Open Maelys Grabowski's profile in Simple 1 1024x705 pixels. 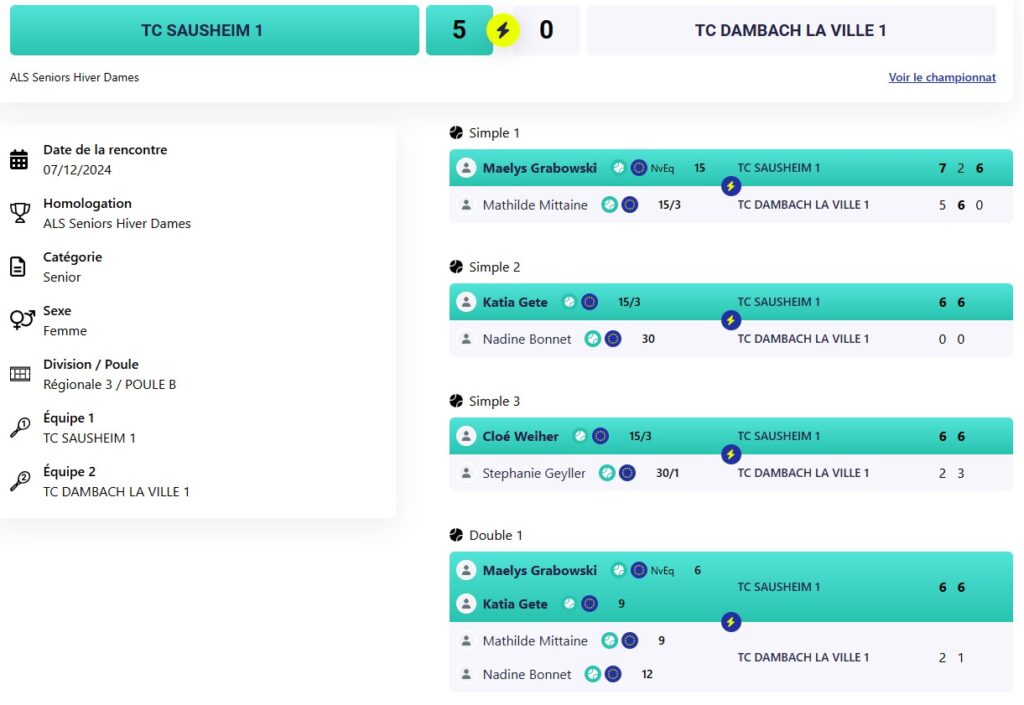click(539, 168)
